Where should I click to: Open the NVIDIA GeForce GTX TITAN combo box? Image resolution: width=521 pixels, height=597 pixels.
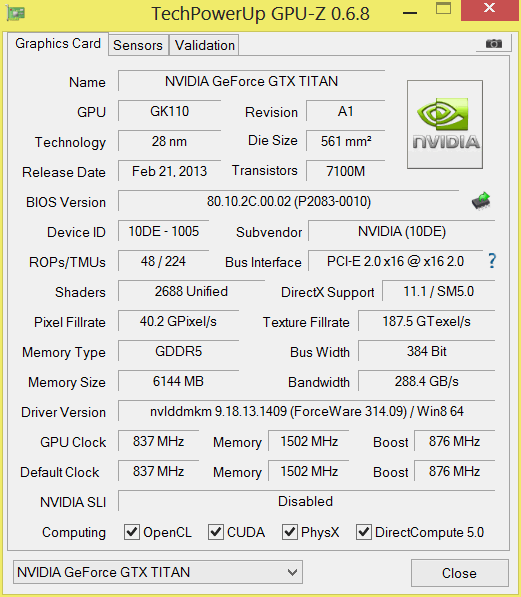(158, 572)
